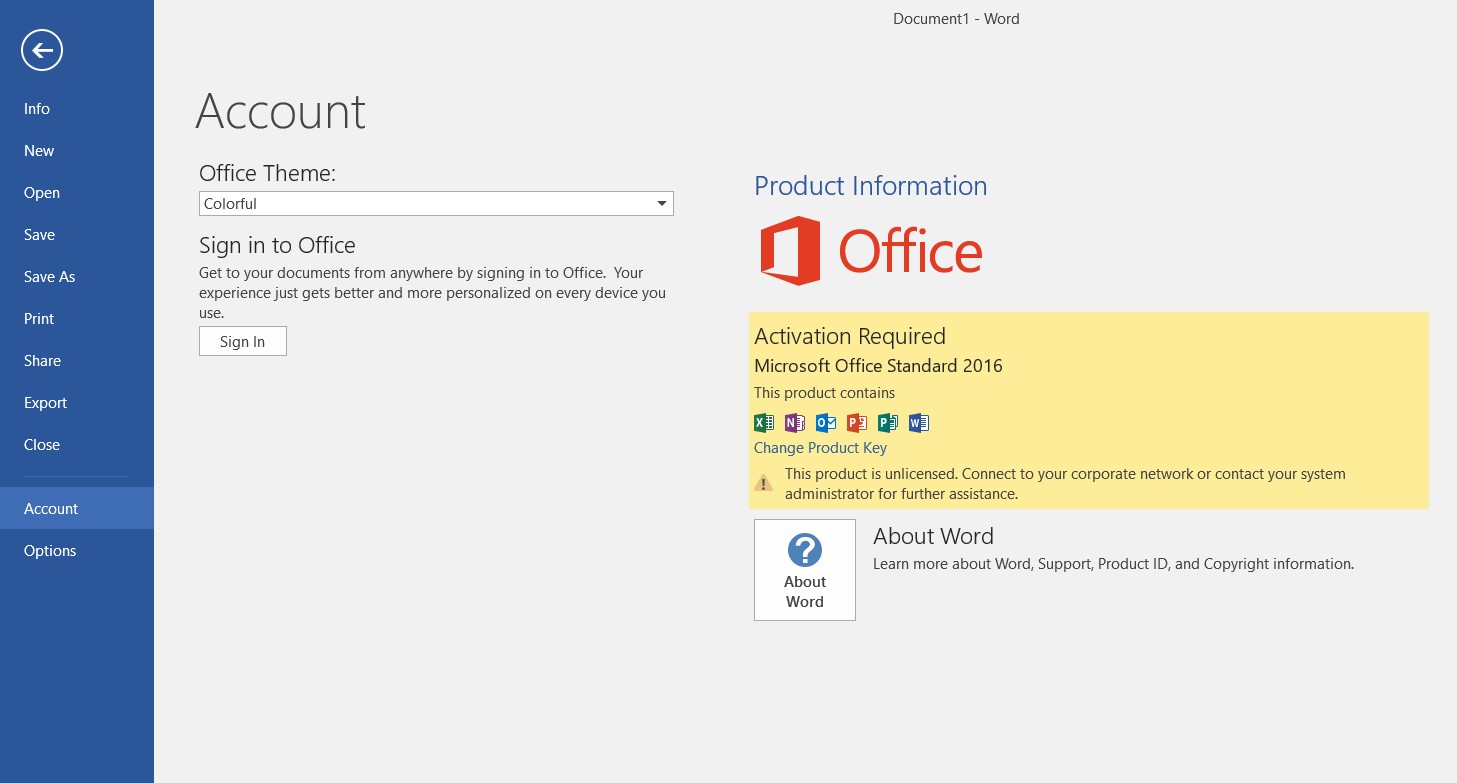
Task: Click the back arrow to return to document
Action: (x=42, y=50)
